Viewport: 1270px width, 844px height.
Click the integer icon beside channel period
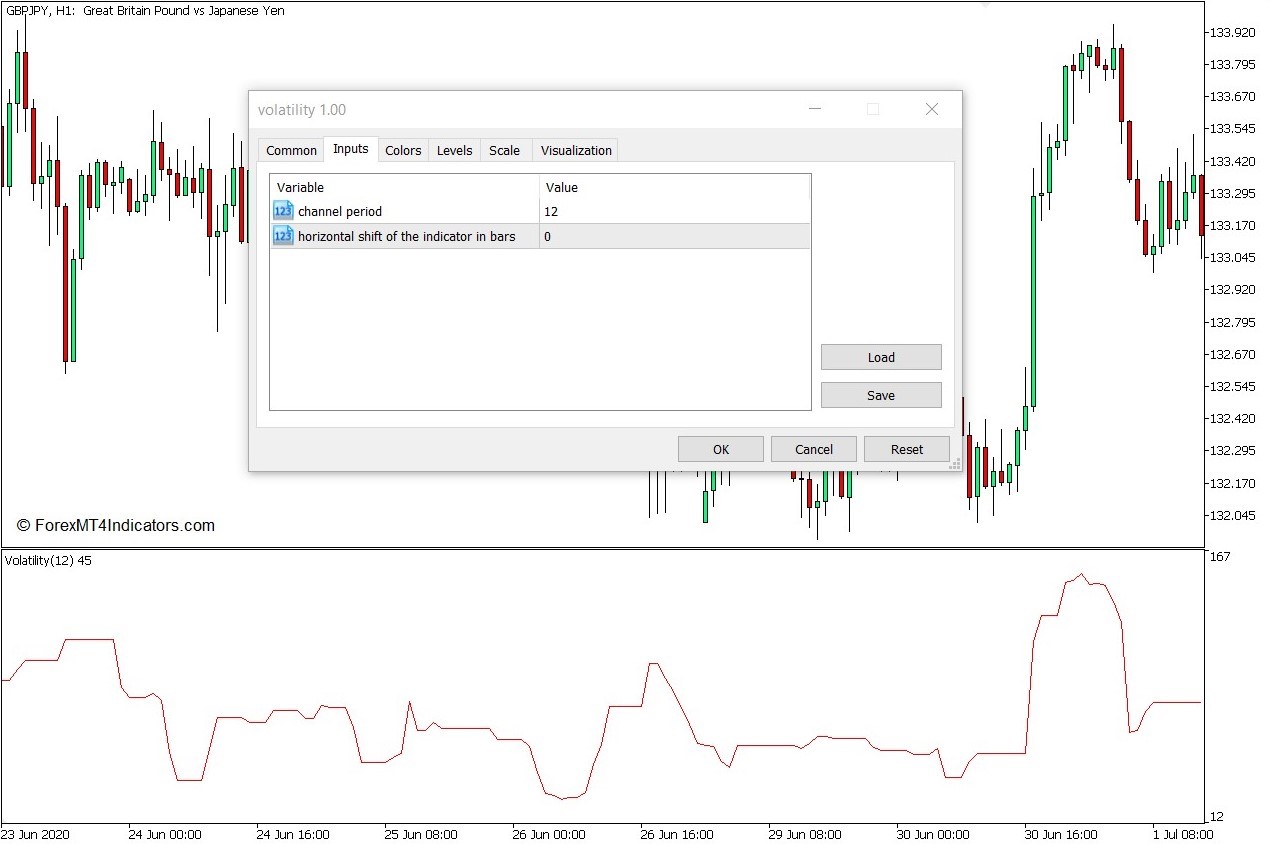[x=283, y=211]
